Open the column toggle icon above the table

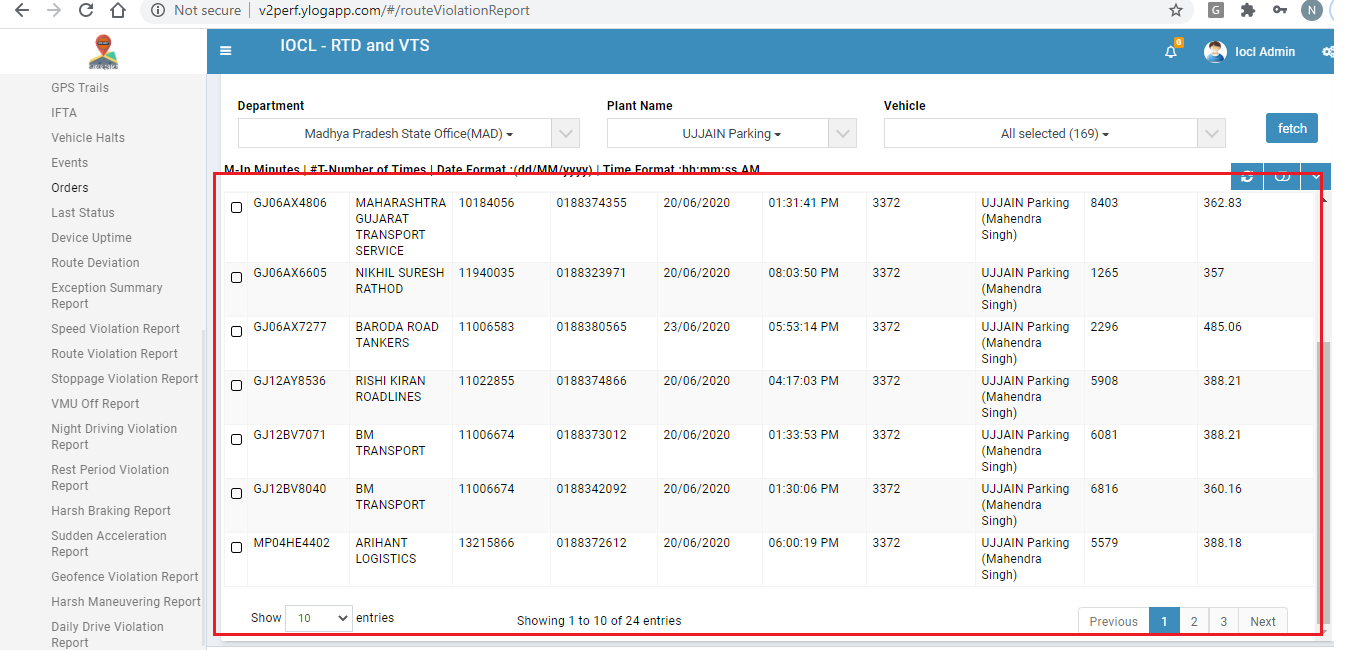pyautogui.click(x=1281, y=177)
